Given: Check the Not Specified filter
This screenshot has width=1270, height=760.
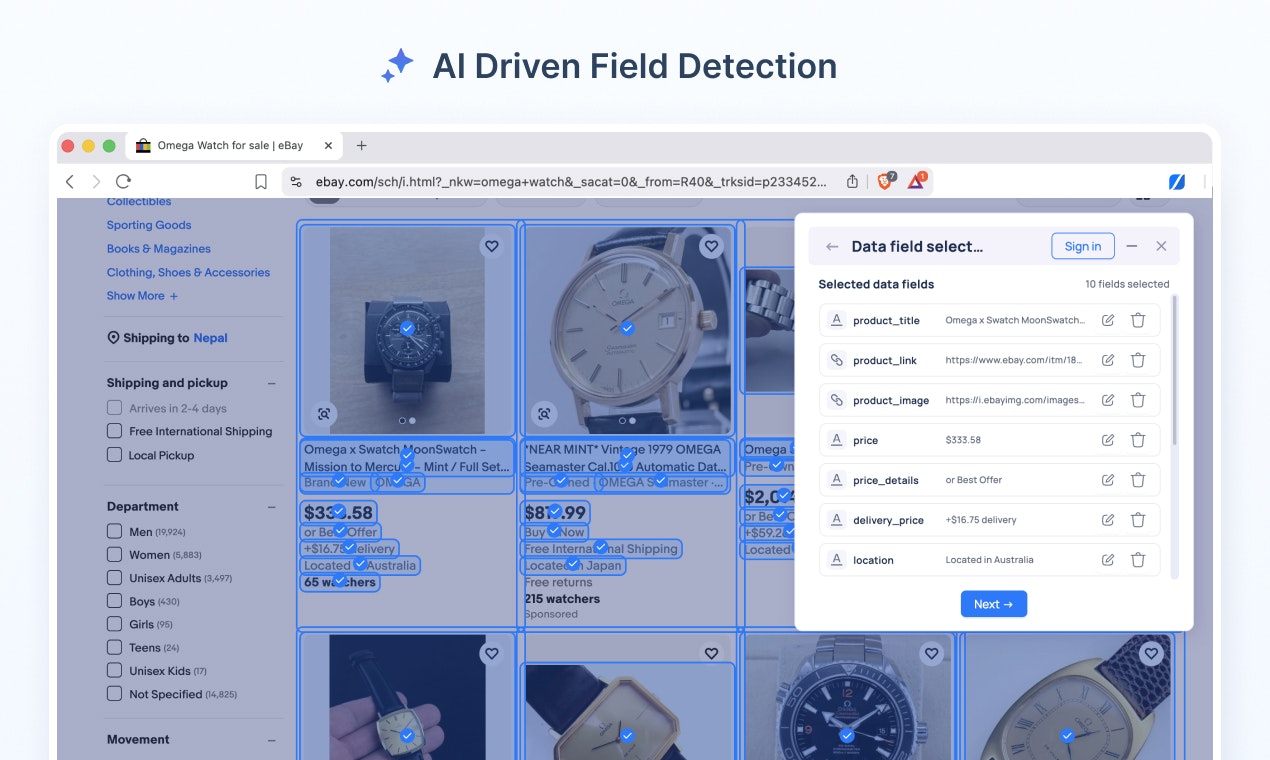Looking at the screenshot, I should 115,693.
